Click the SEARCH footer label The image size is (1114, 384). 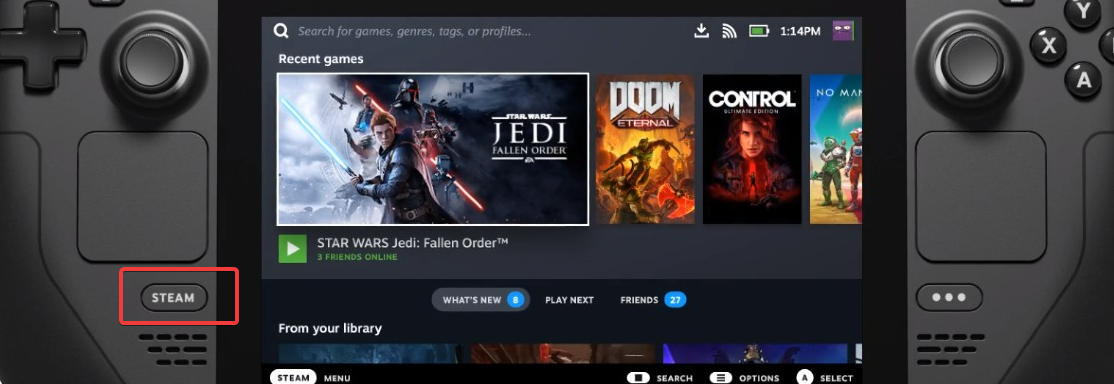tap(674, 378)
